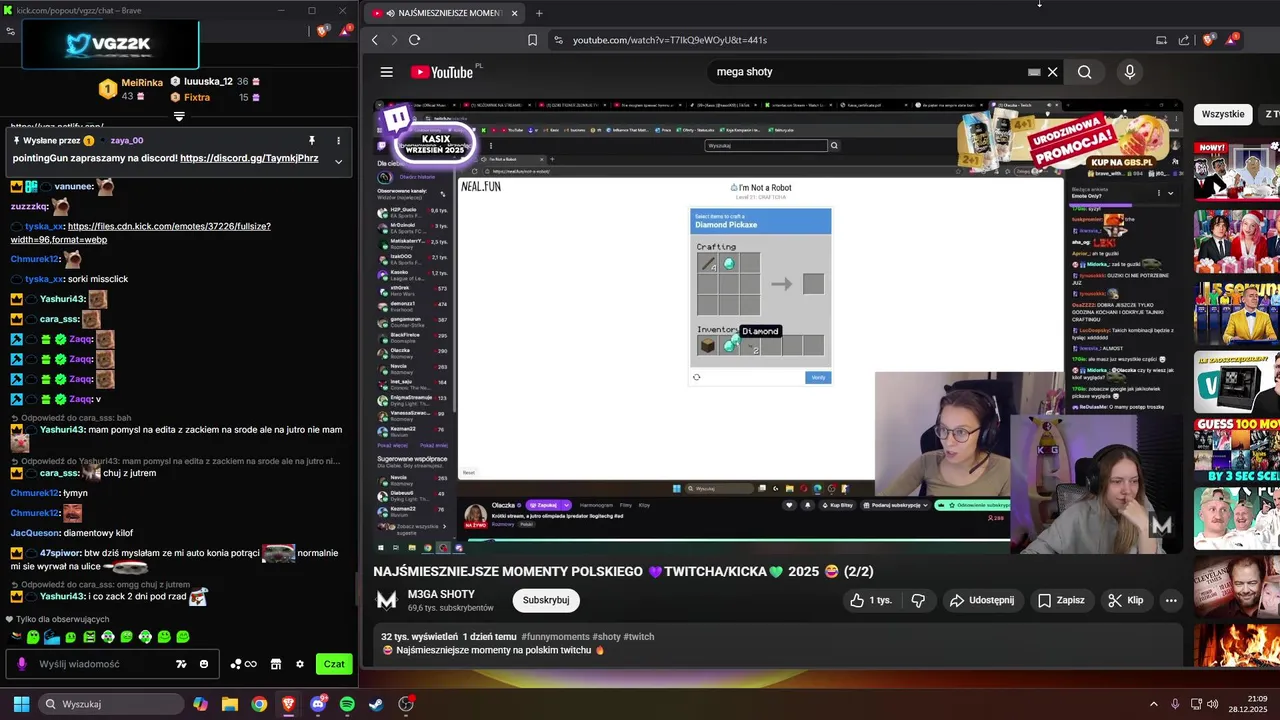Click luuuska_12 in gift leaderboard
Image resolution: width=1280 pixels, height=720 pixels.
(x=208, y=81)
